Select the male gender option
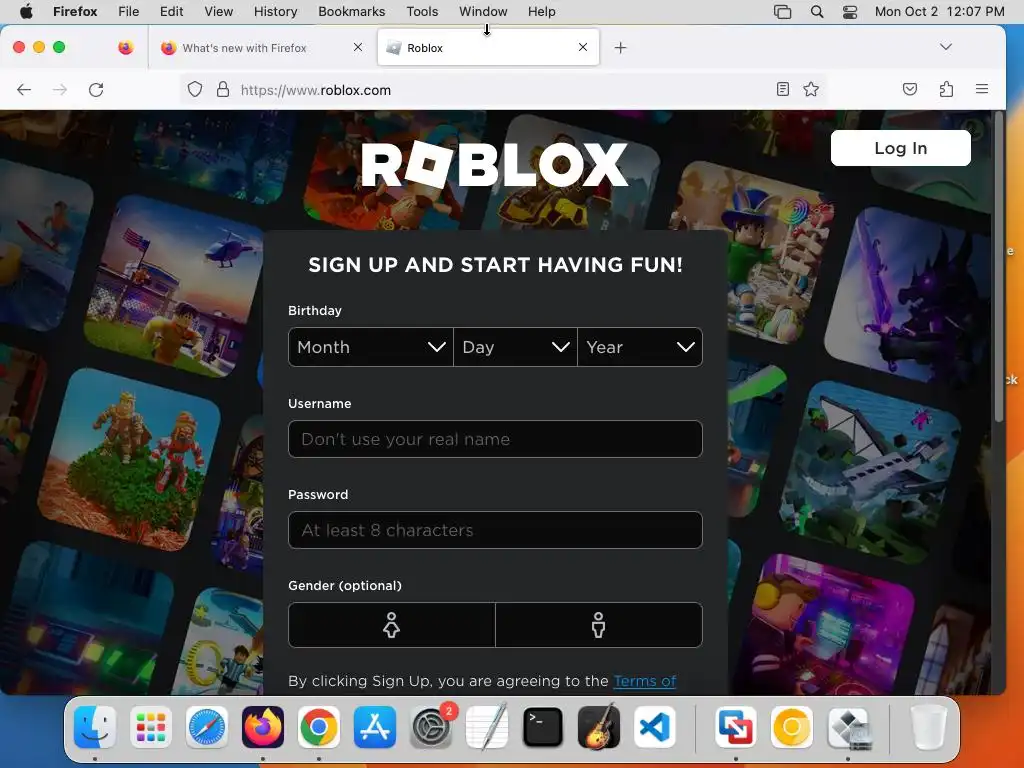The height and width of the screenshot is (768, 1024). (x=599, y=625)
